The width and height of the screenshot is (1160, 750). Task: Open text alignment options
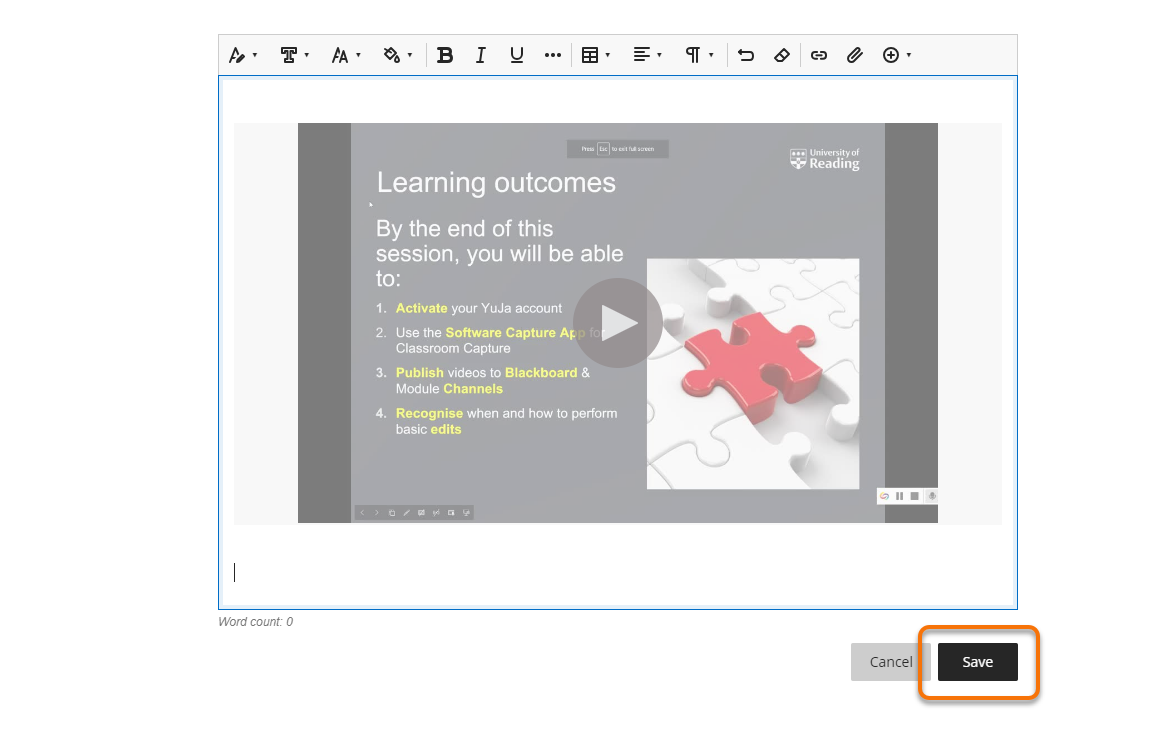click(641, 55)
